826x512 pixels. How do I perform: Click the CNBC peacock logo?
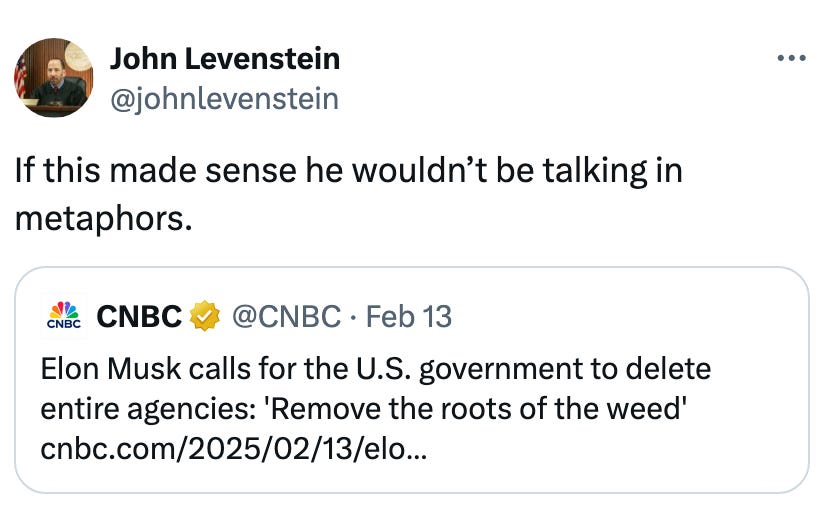tap(64, 316)
